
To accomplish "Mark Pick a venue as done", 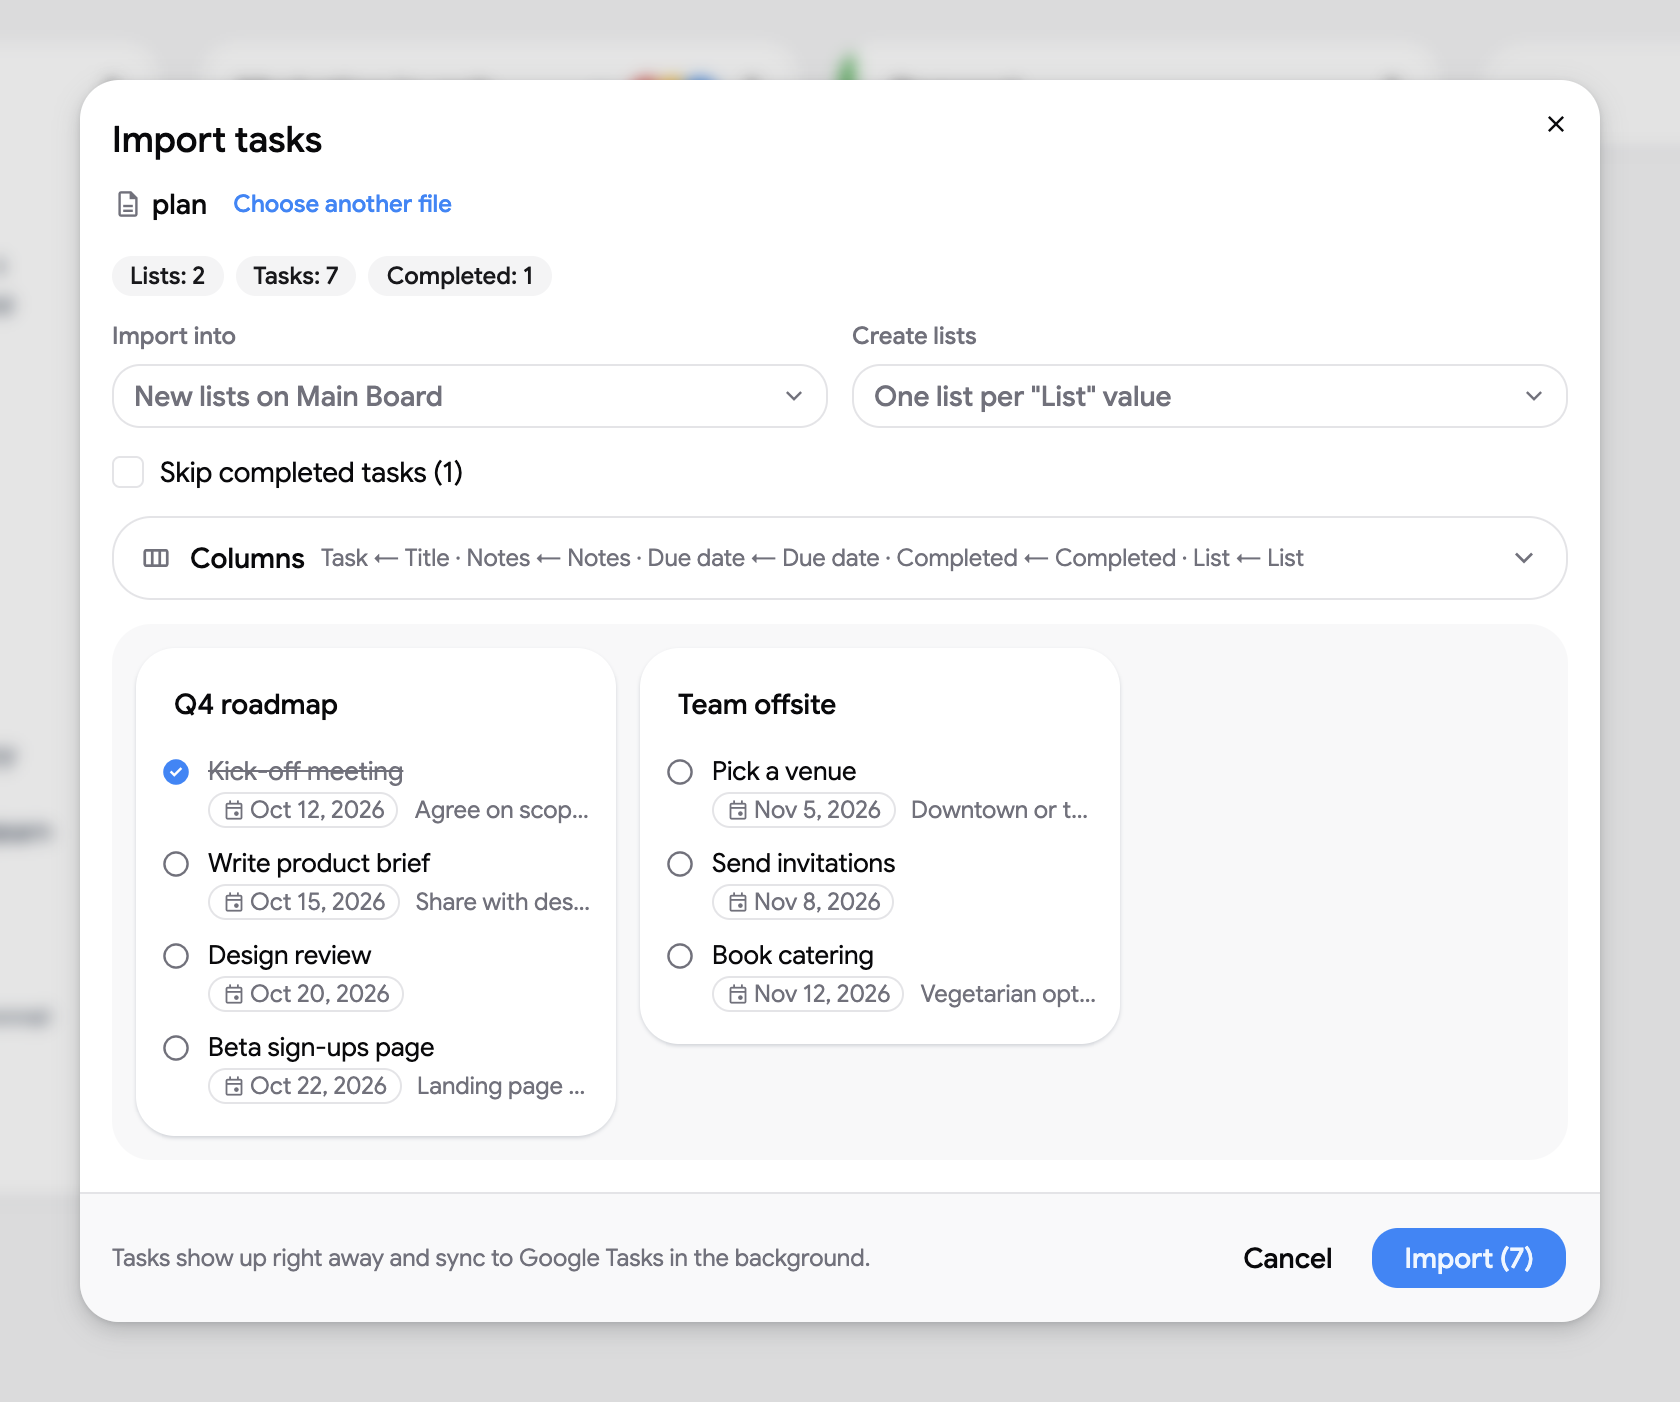I will click(x=680, y=772).
